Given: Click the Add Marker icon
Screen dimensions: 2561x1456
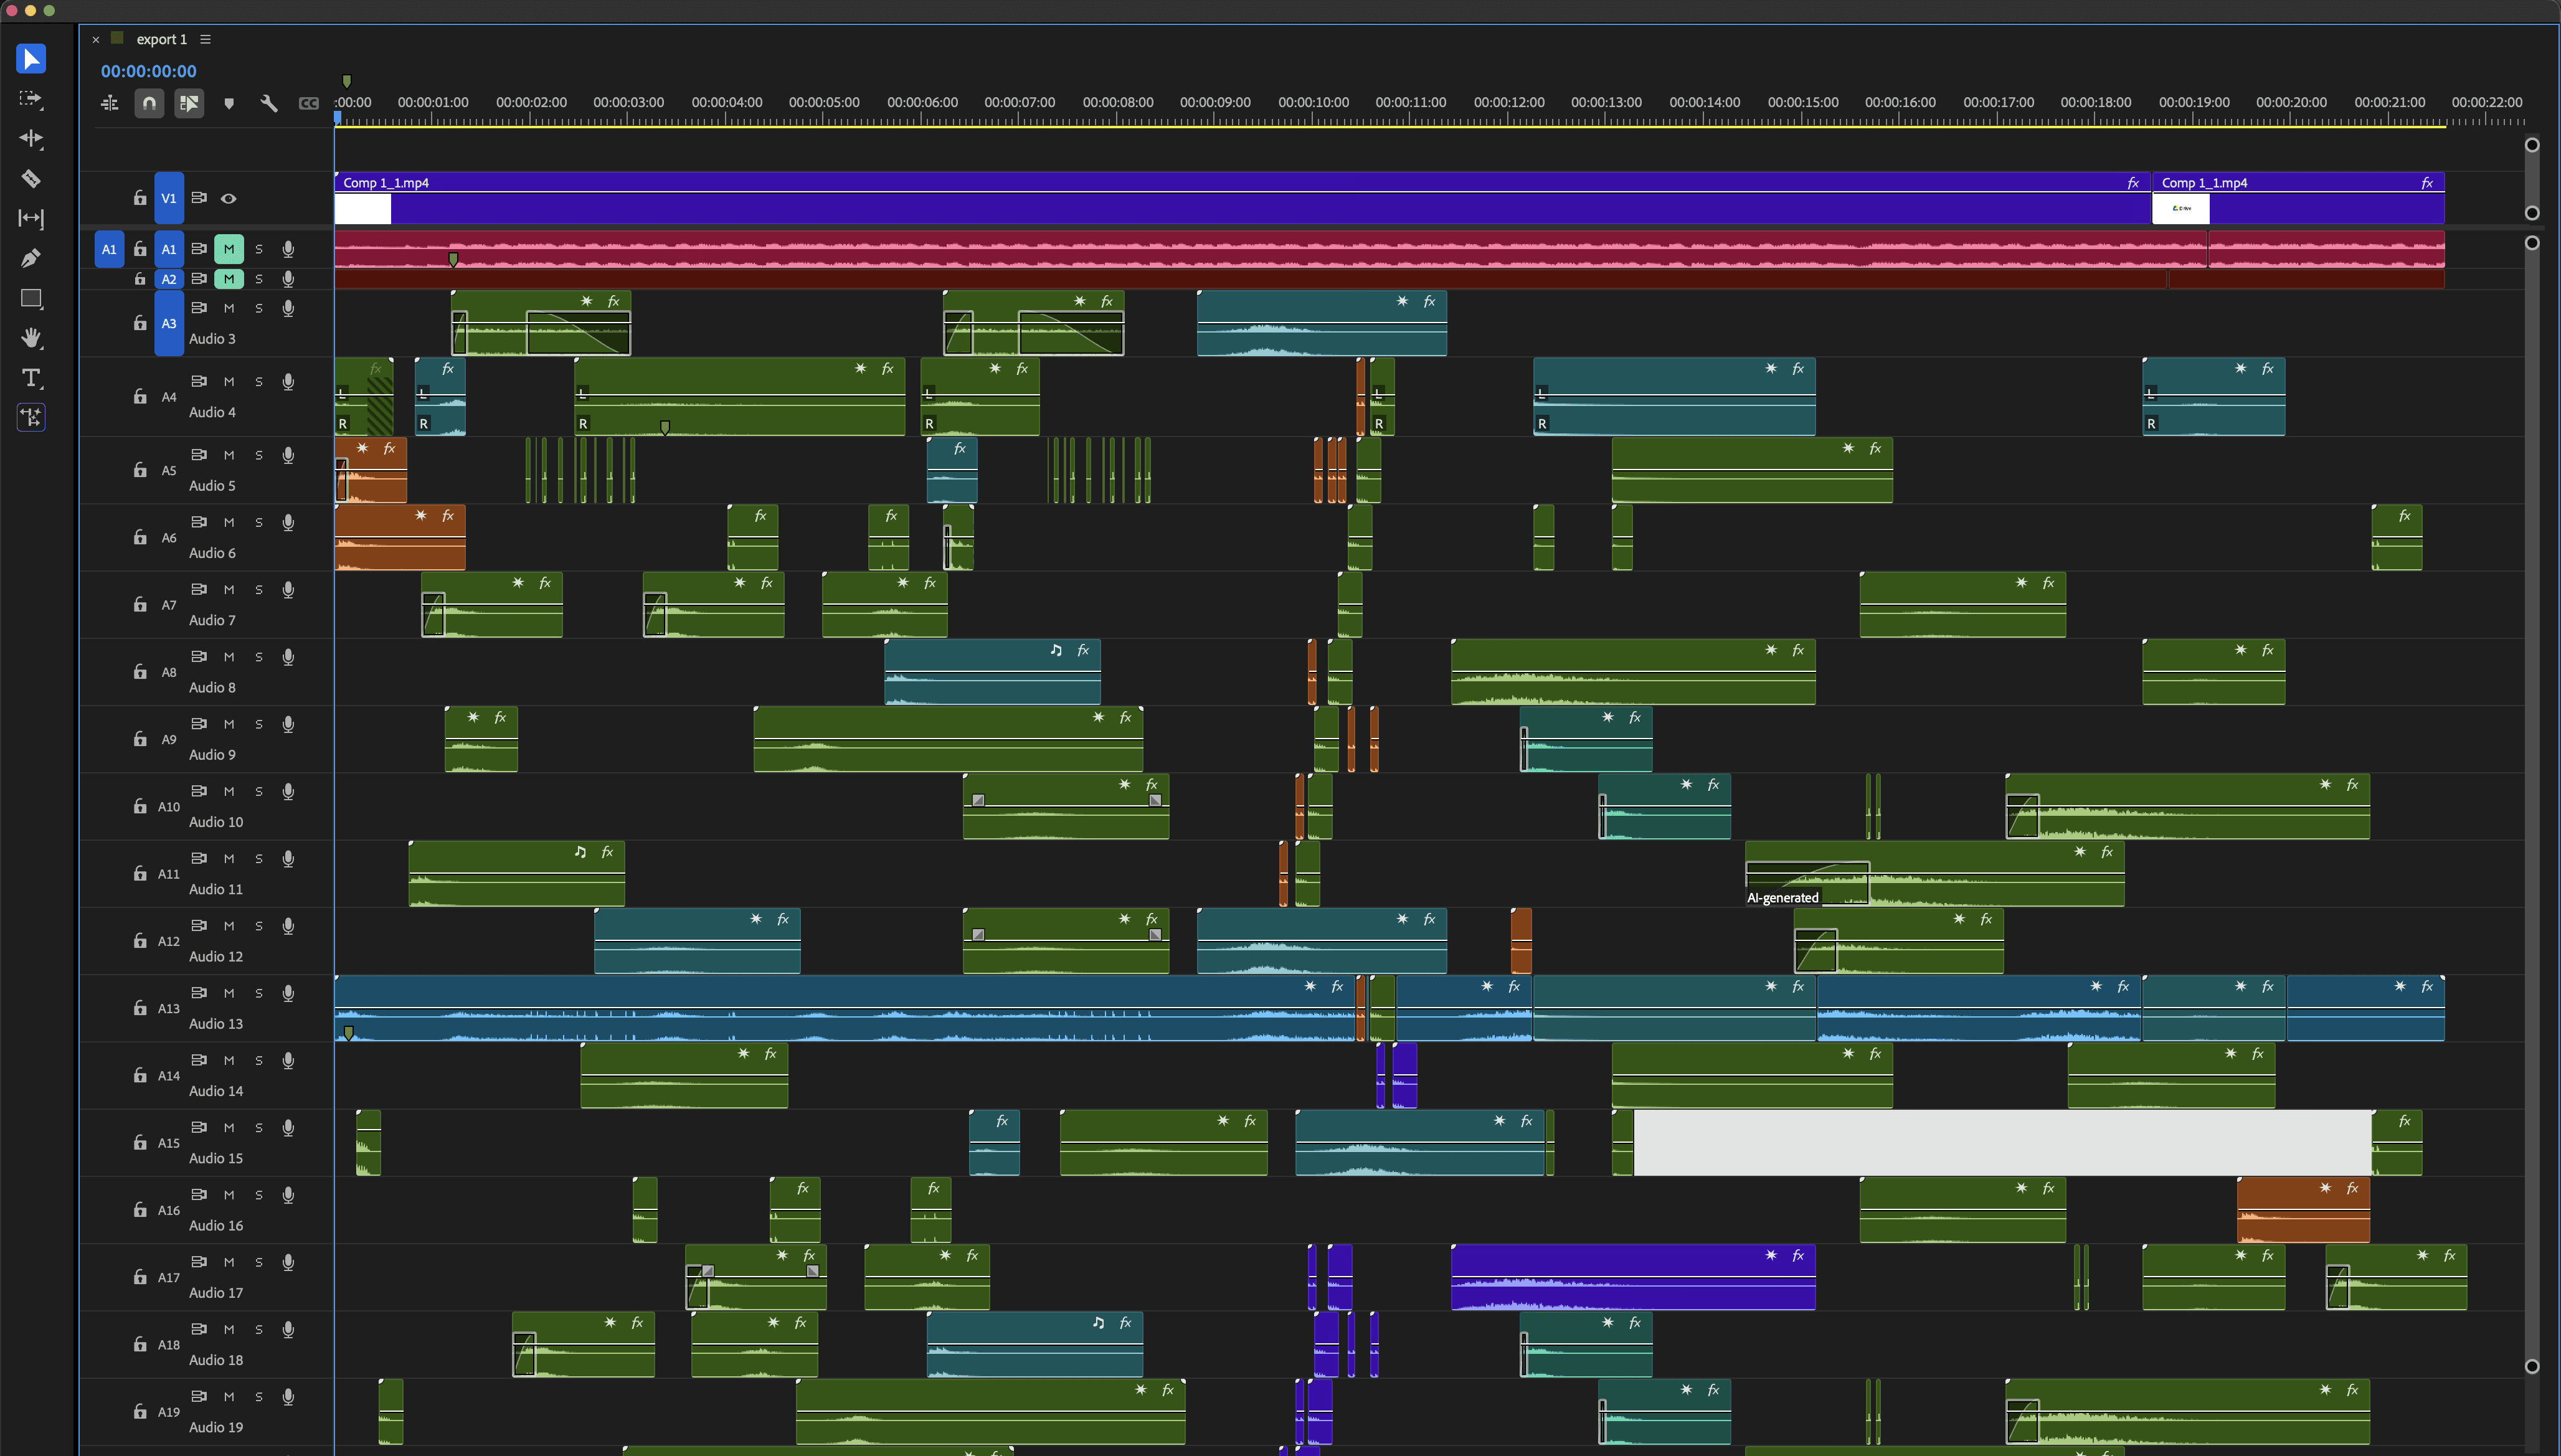Looking at the screenshot, I should click(x=229, y=103).
